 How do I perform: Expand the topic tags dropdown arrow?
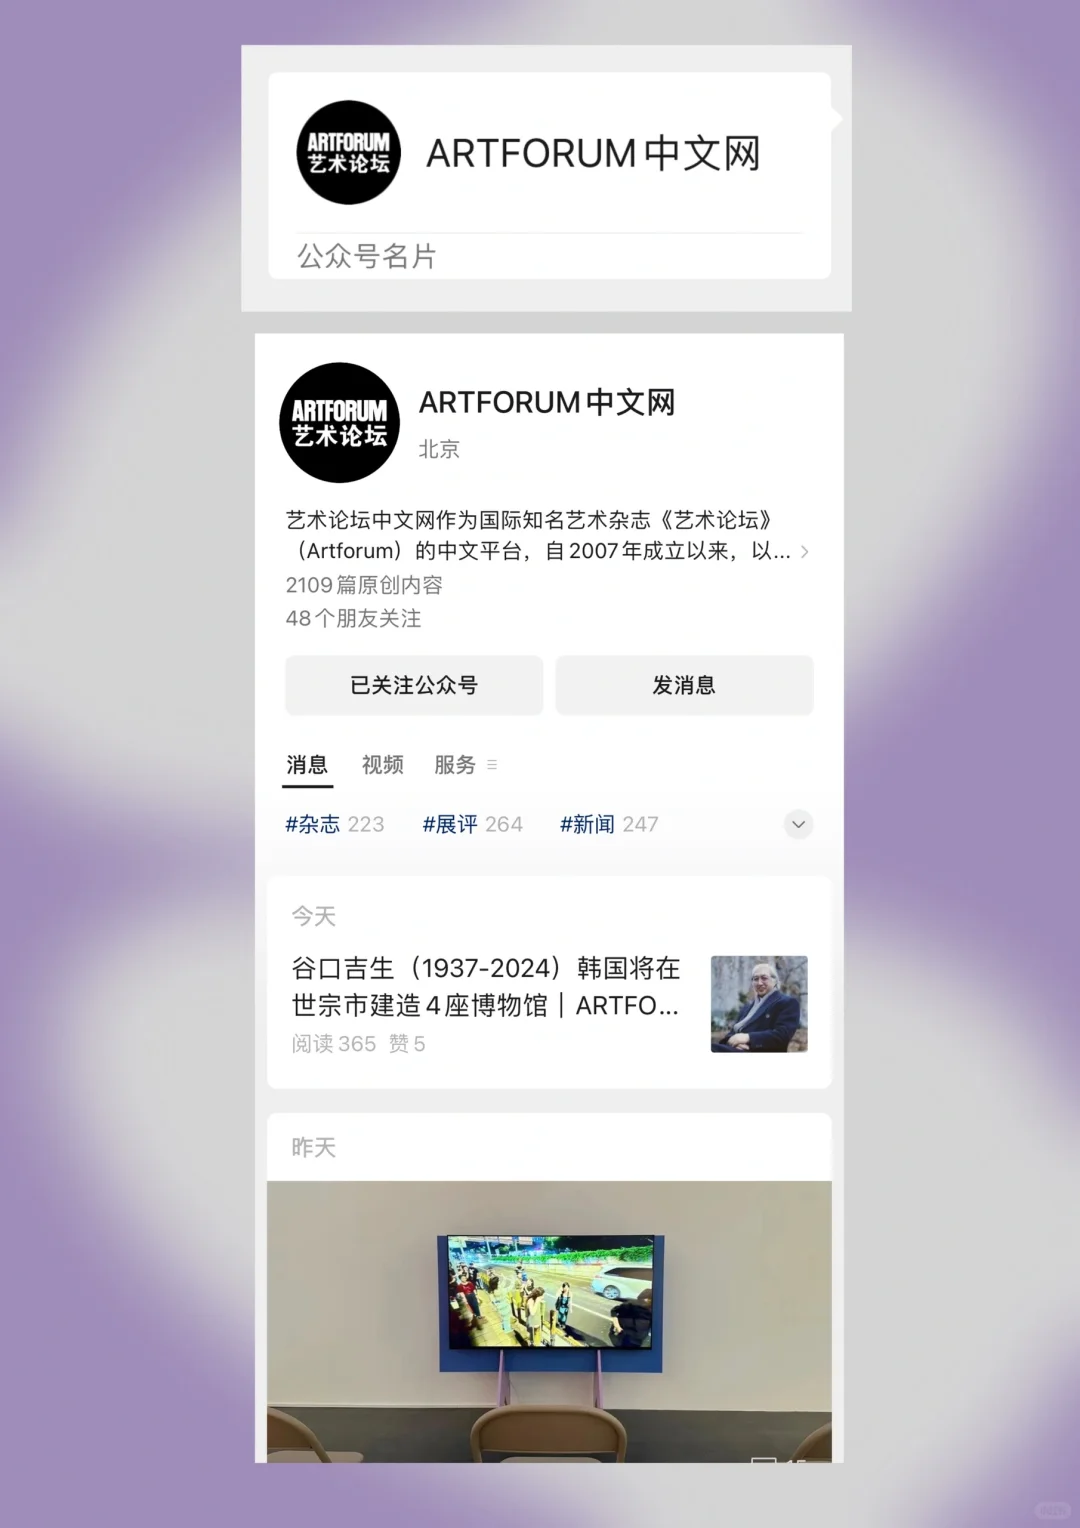click(798, 825)
